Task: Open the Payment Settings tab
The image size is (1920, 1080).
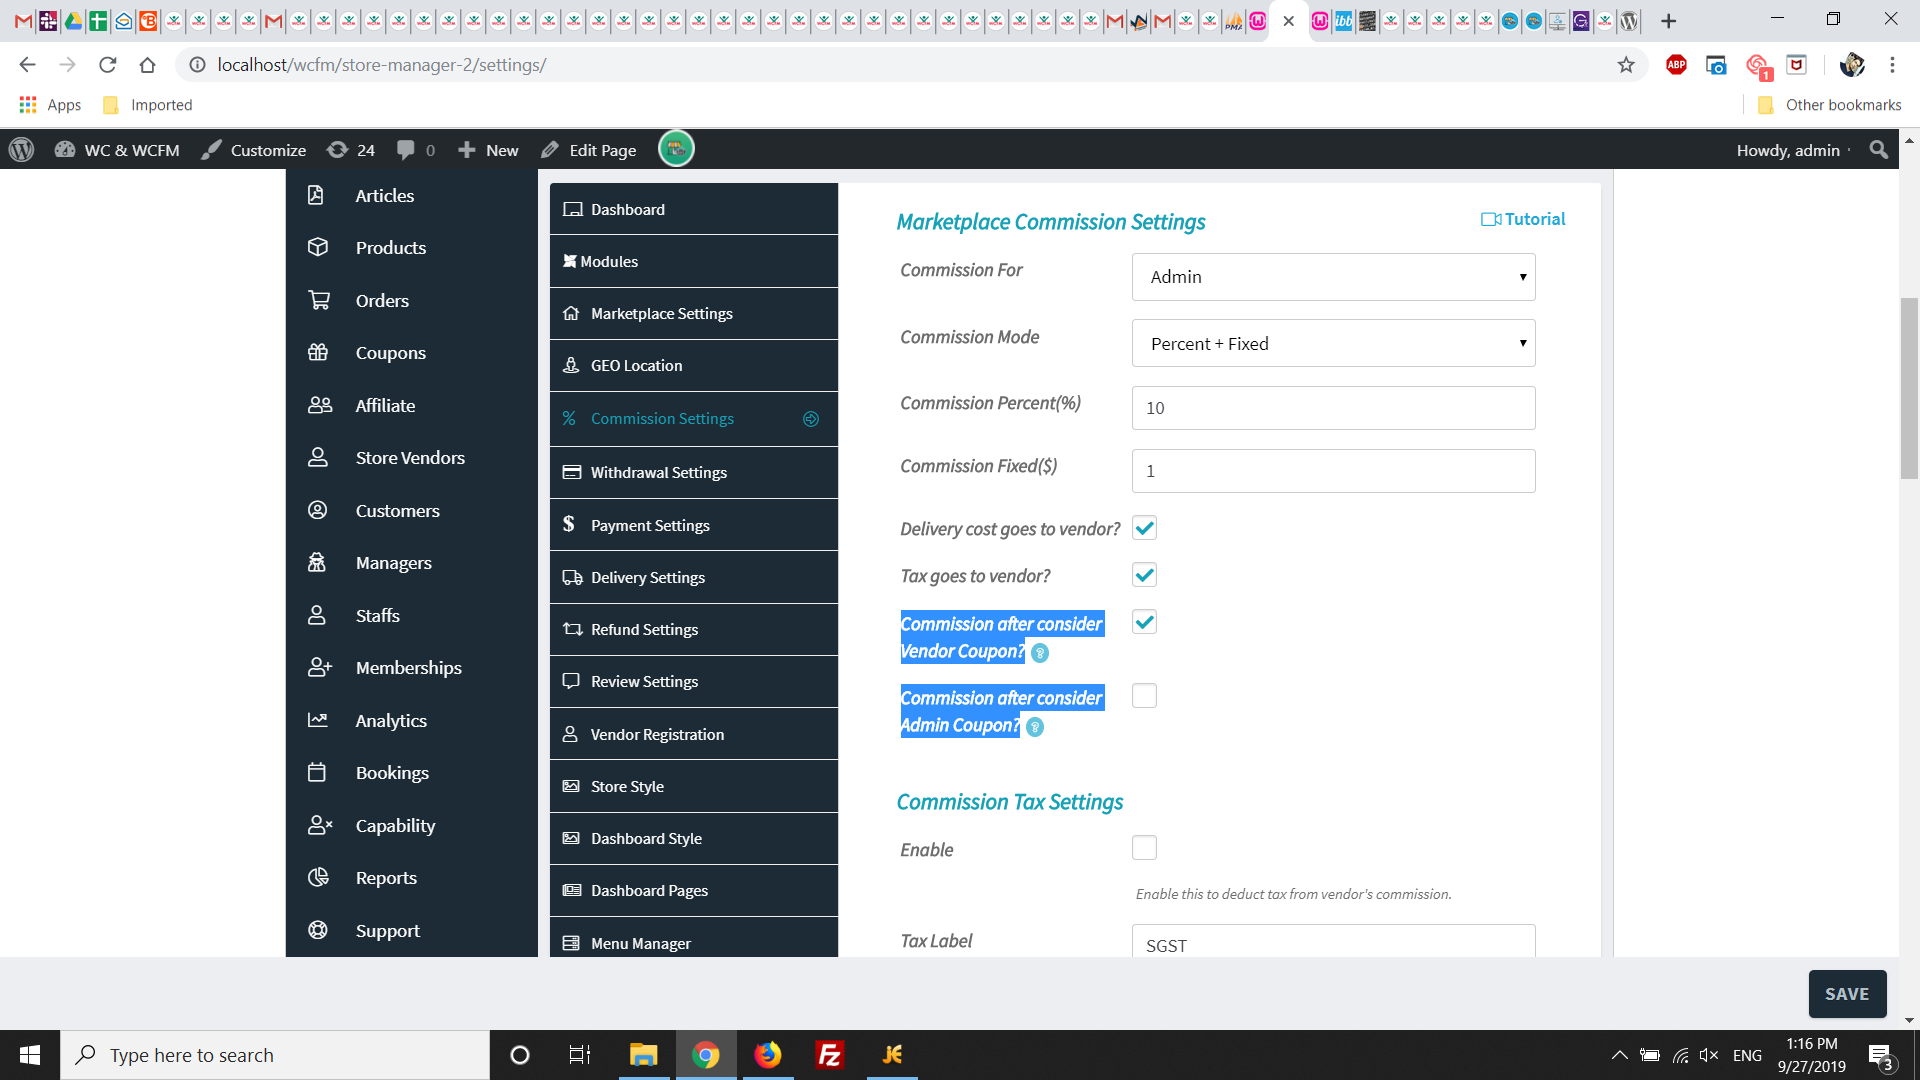Action: point(694,525)
